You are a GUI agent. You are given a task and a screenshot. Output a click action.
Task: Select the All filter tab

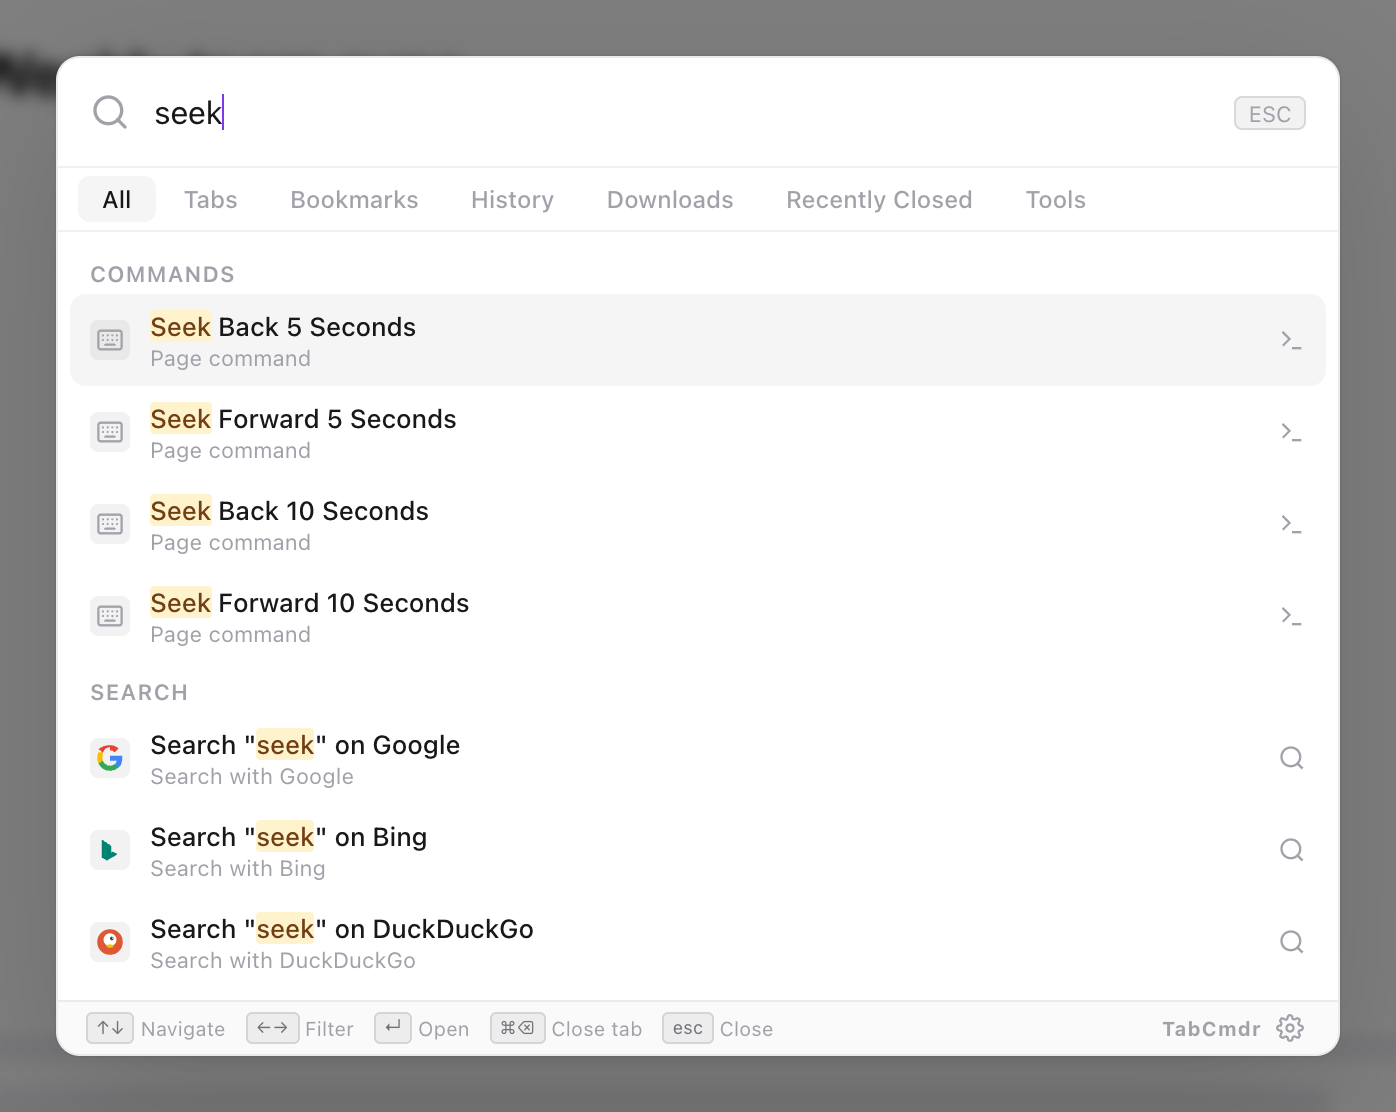tap(117, 199)
